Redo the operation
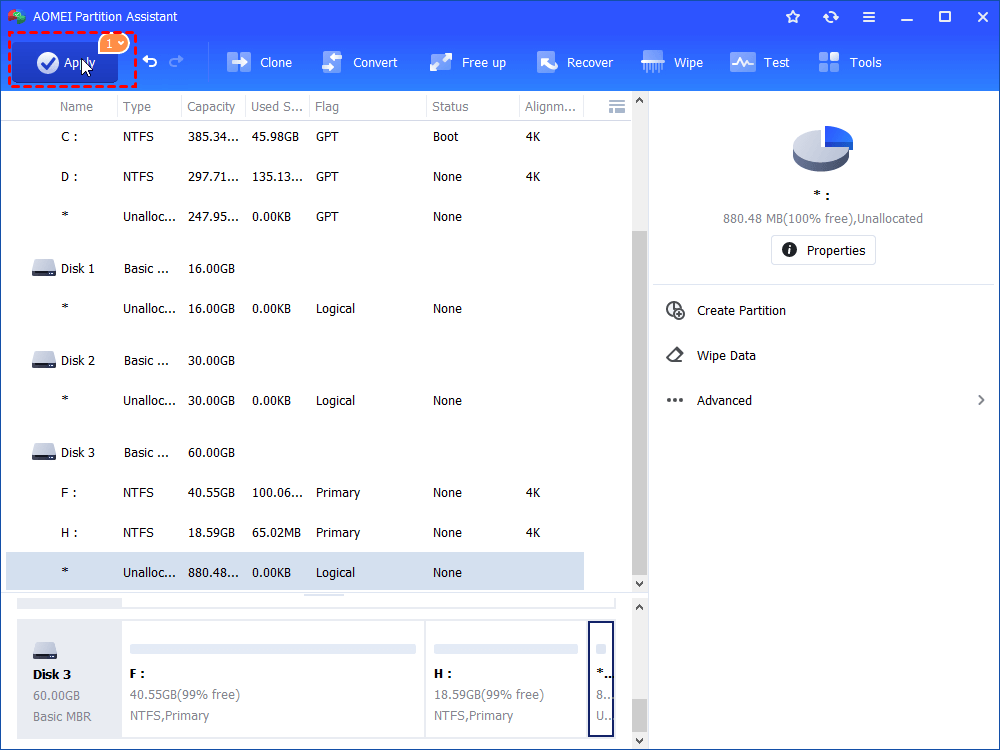 click(x=176, y=62)
